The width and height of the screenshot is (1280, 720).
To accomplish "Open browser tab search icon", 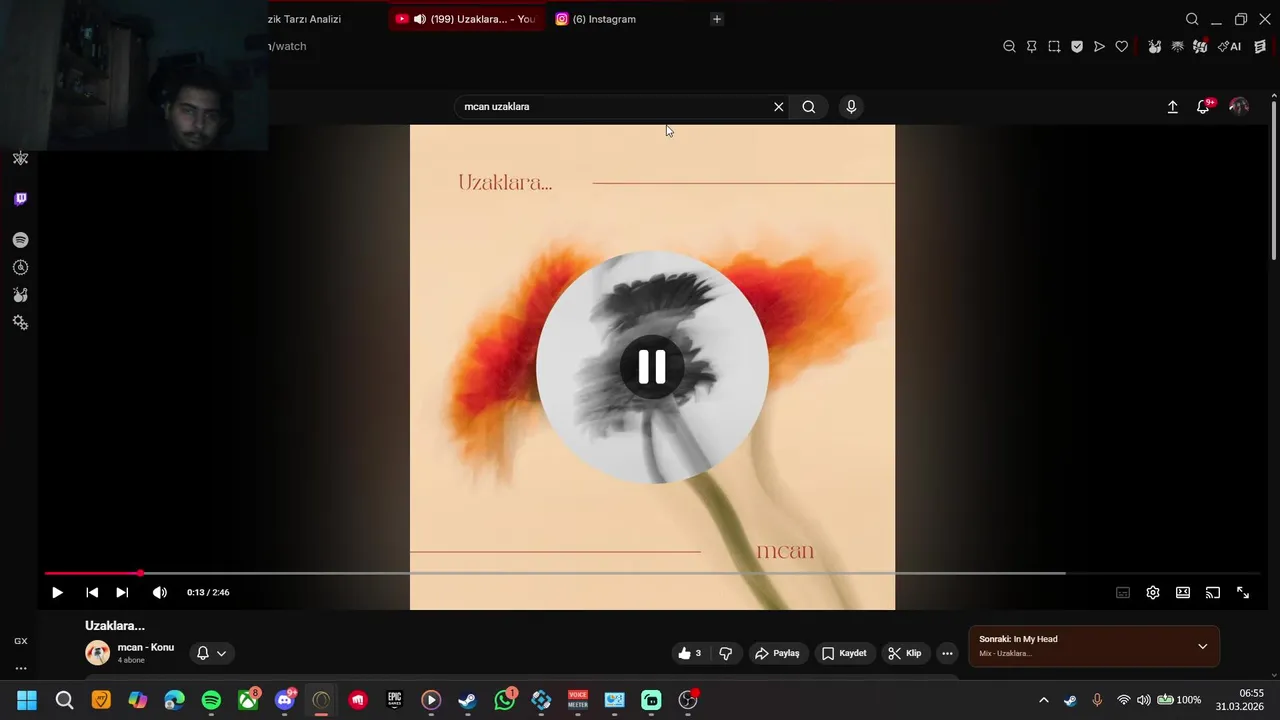I will [x=1192, y=19].
